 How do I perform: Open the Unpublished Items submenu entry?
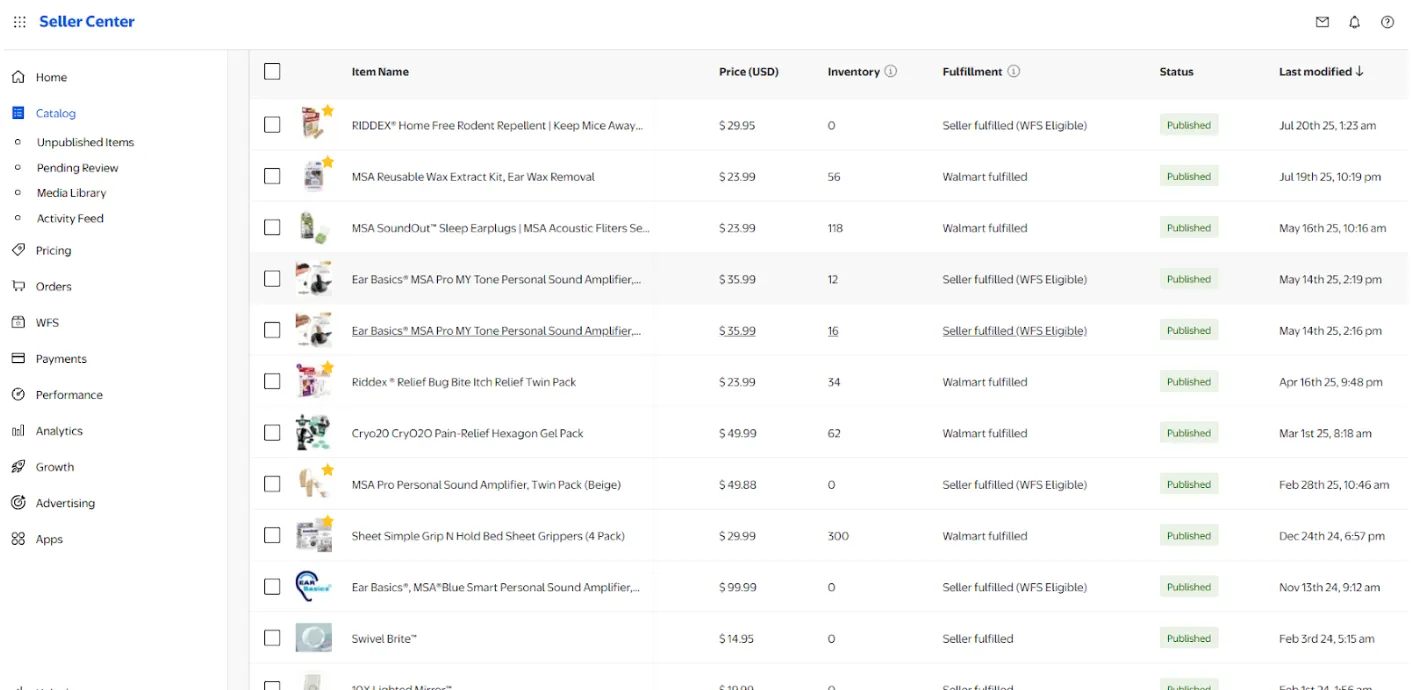click(x=85, y=142)
